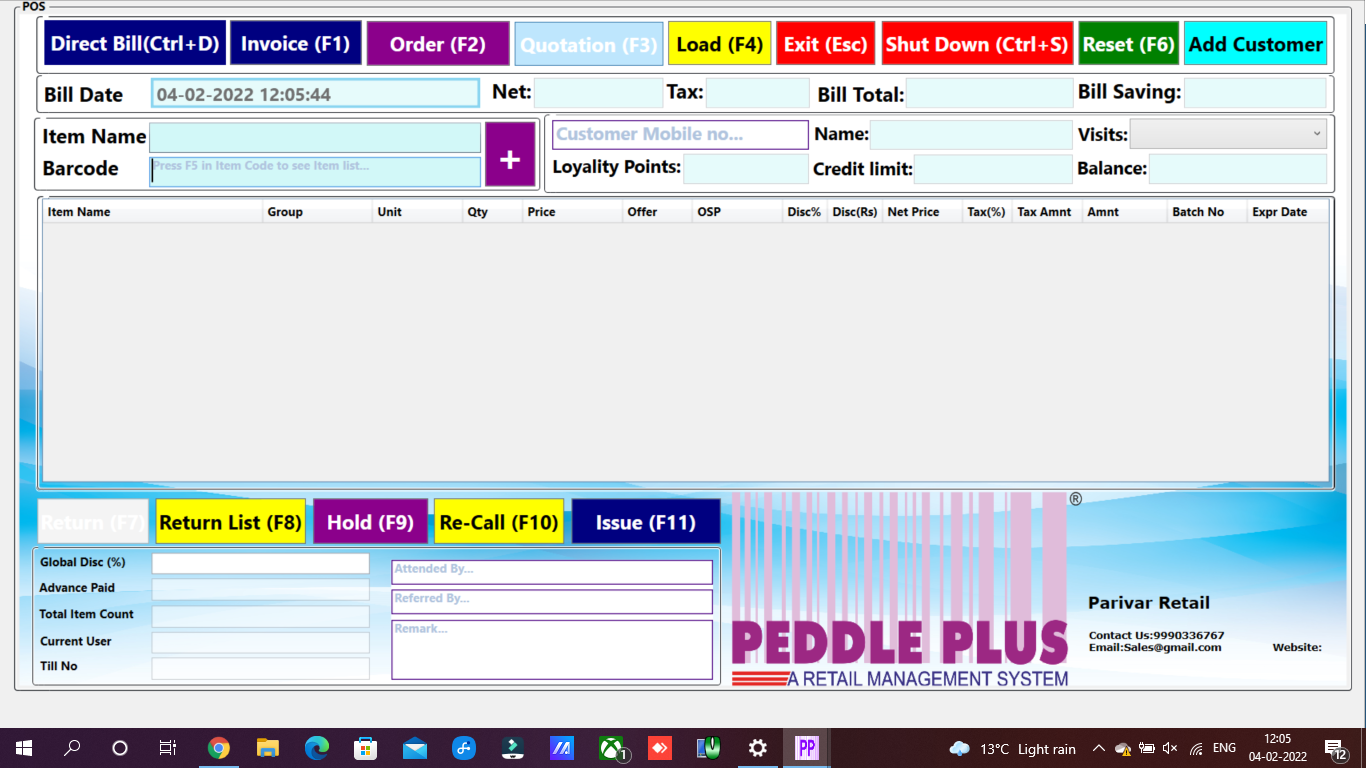Select the Order (F2) button
1366x768 pixels.
coord(437,44)
